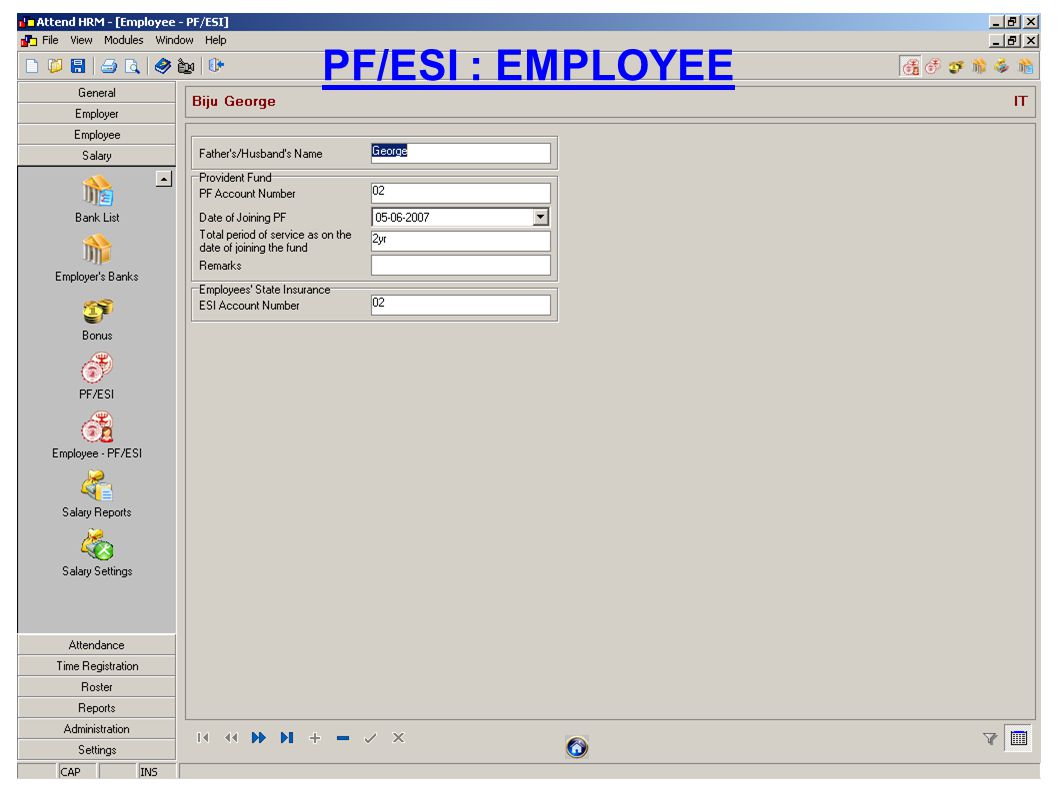Click the Father's/Husband's Name field
Image resolution: width=1058 pixels, height=793 pixels.
coord(461,153)
